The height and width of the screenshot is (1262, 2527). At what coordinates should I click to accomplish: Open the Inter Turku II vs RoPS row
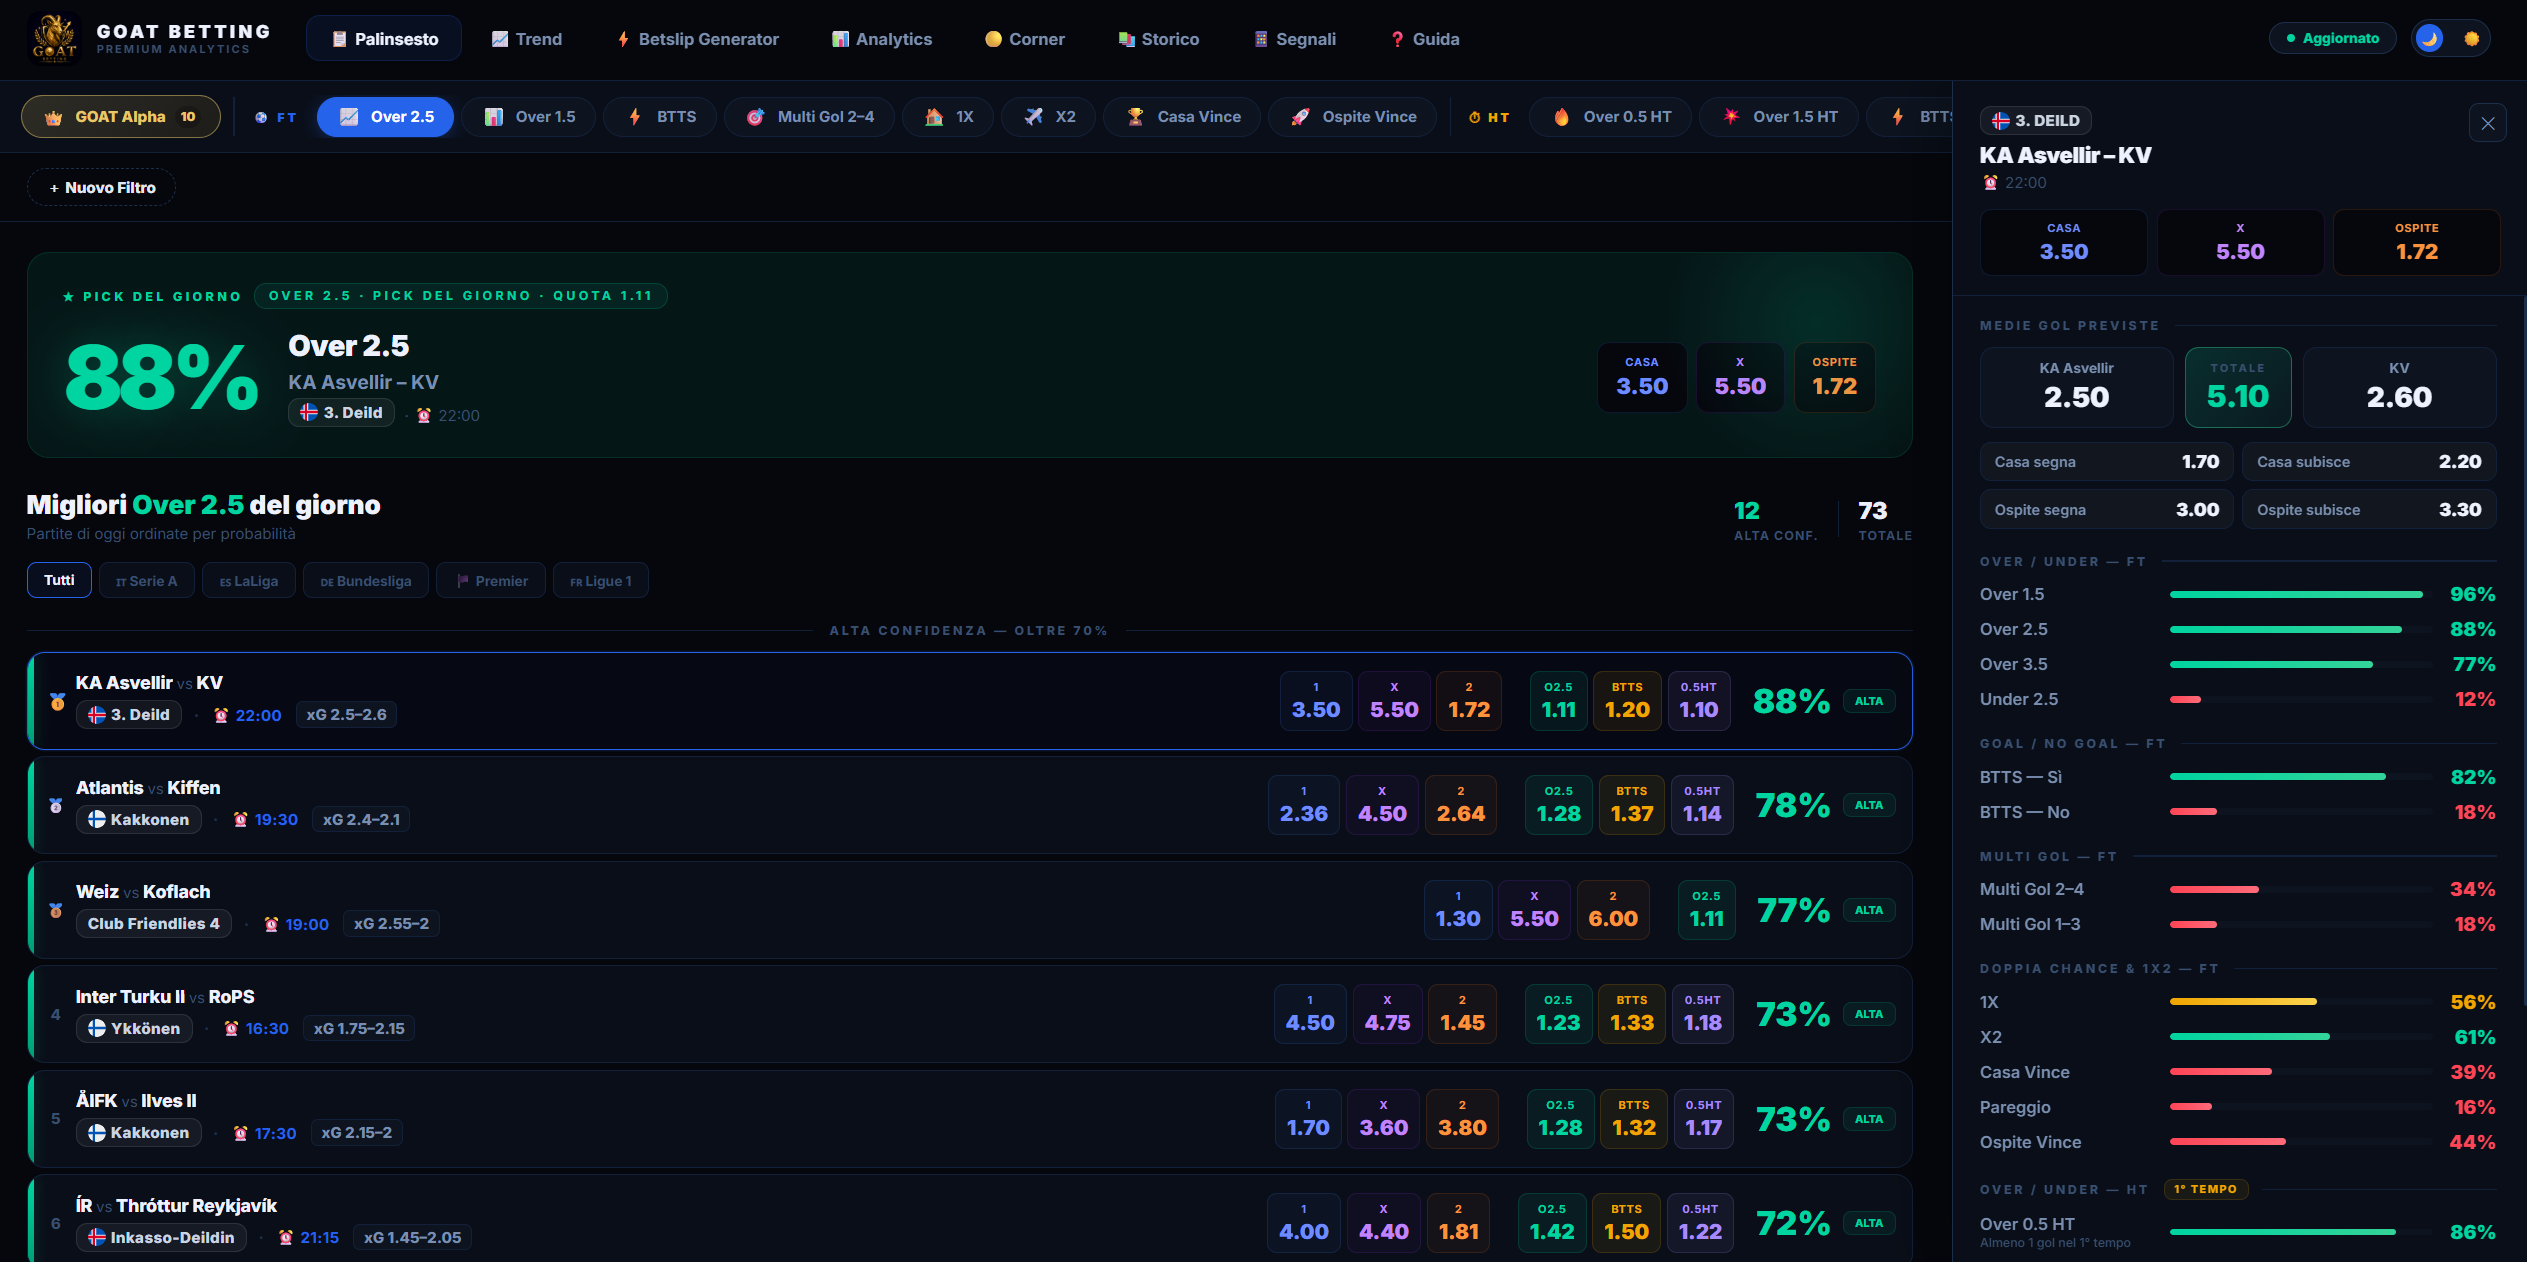(970, 1014)
